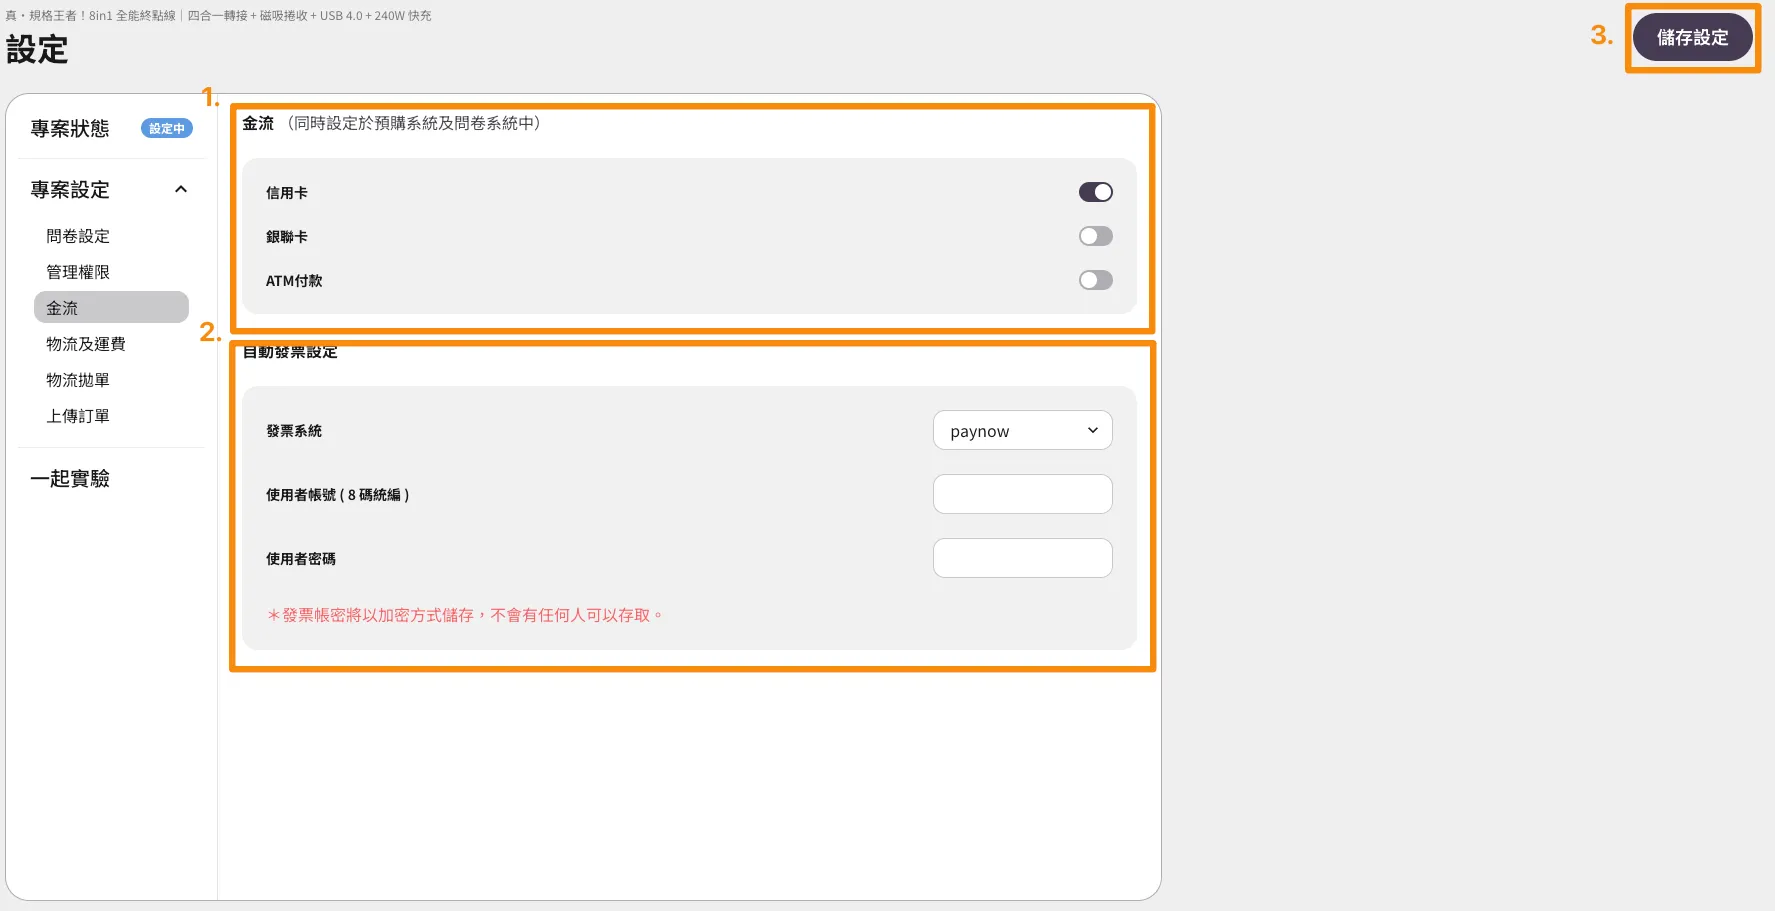The image size is (1775, 911).
Task: Enable the 銀聯卡 payment toggle
Action: click(x=1095, y=236)
